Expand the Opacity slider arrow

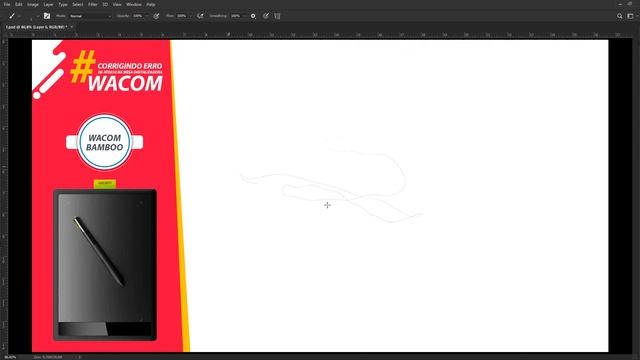pos(147,16)
